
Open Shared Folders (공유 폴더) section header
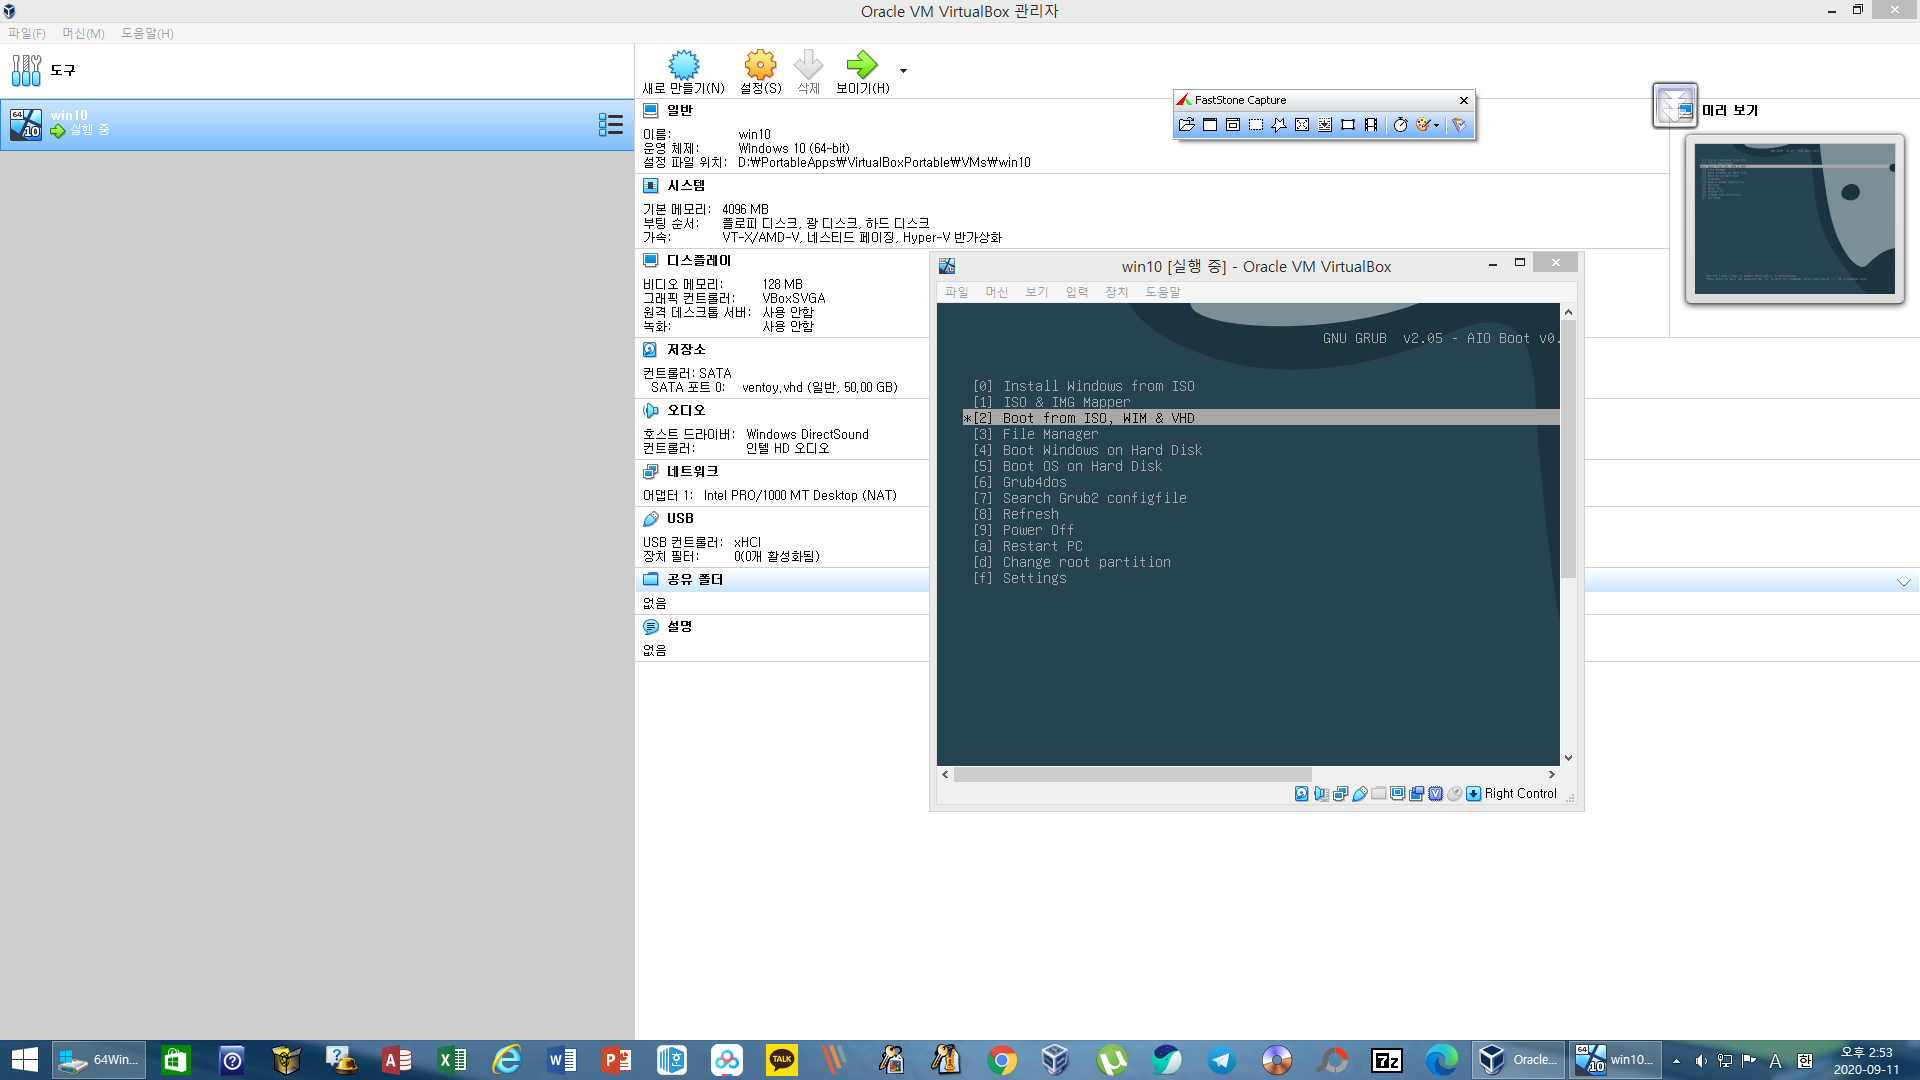coord(694,579)
